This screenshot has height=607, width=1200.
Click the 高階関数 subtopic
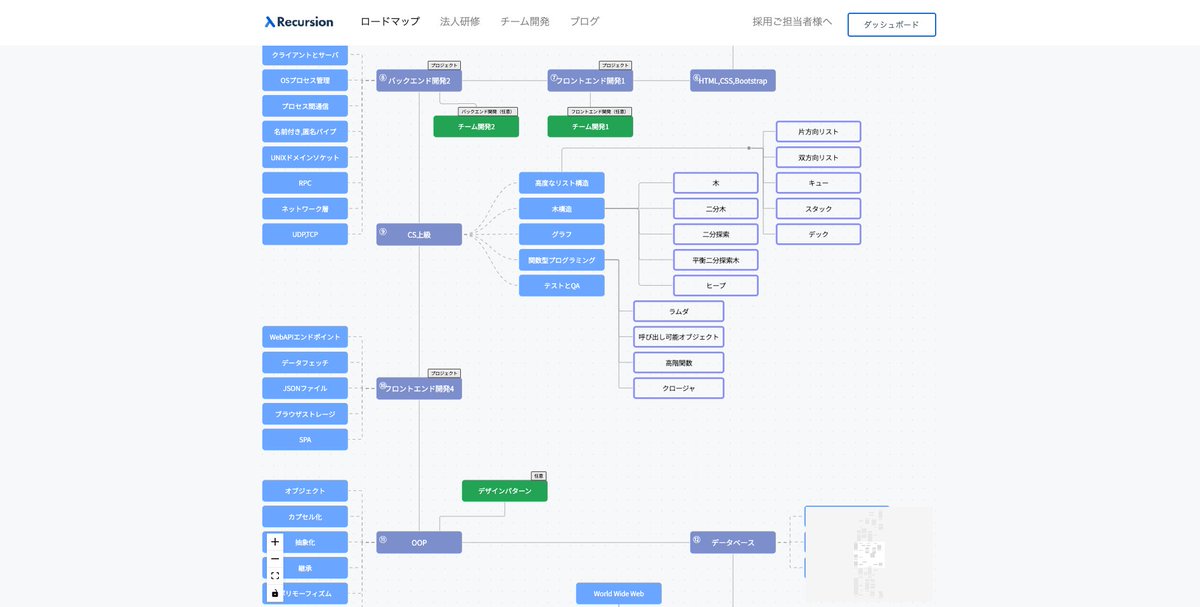[679, 363]
